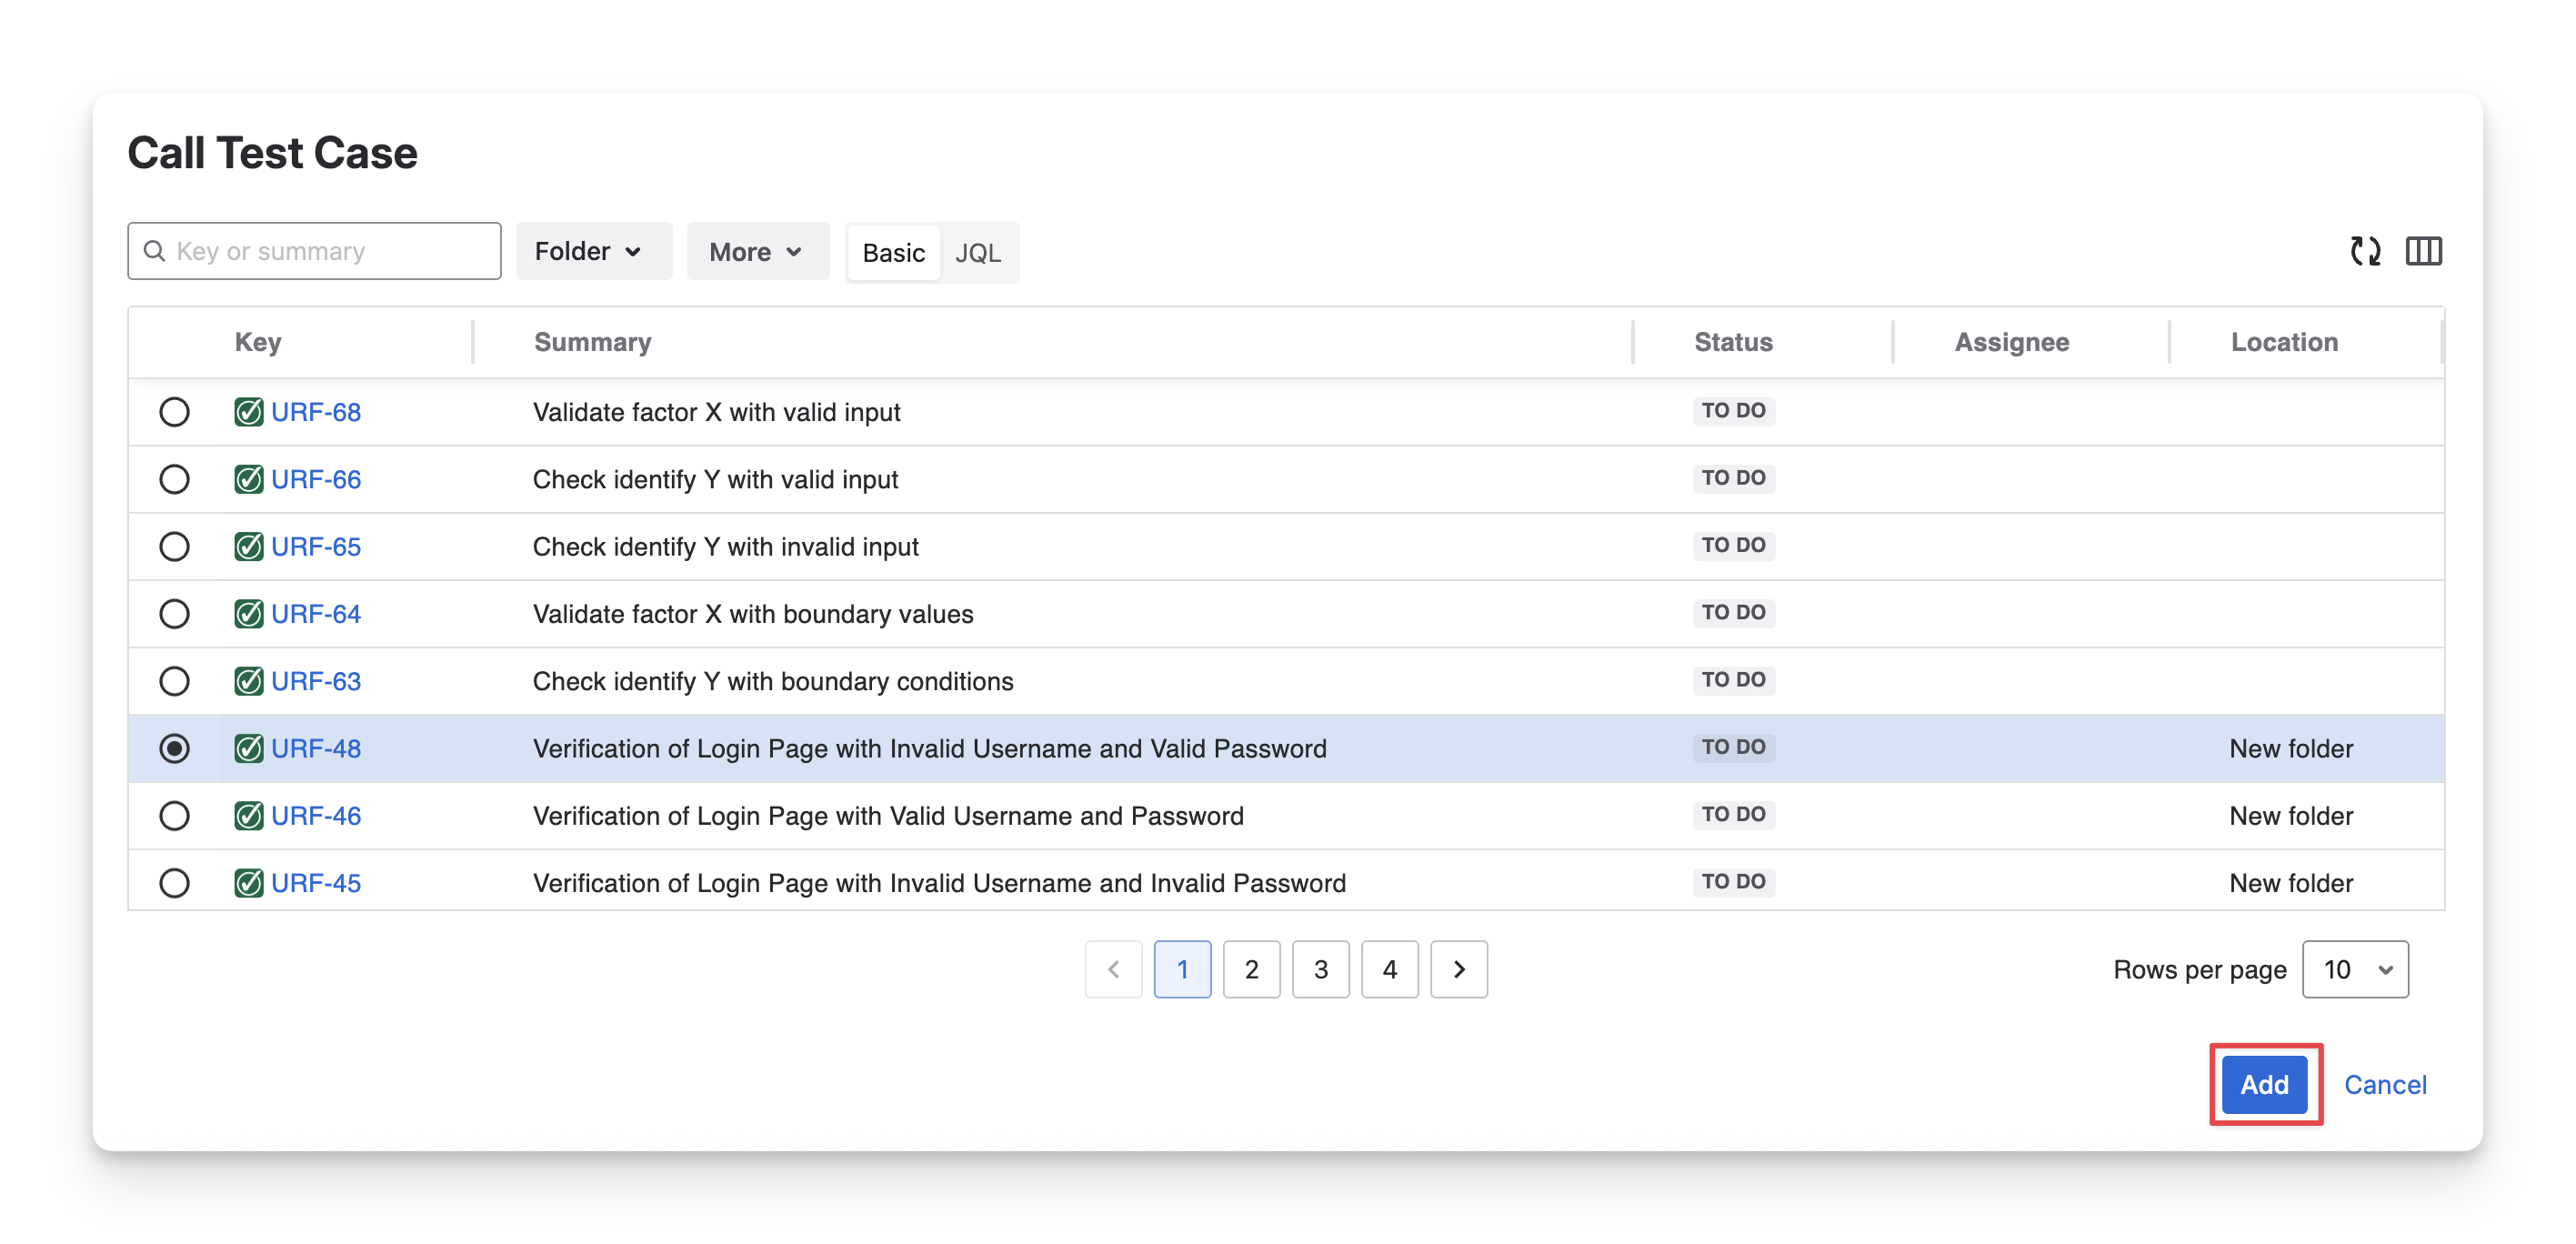2576x1244 pixels.
Task: Focus the Key or summary search field
Action: pyautogui.click(x=330, y=251)
